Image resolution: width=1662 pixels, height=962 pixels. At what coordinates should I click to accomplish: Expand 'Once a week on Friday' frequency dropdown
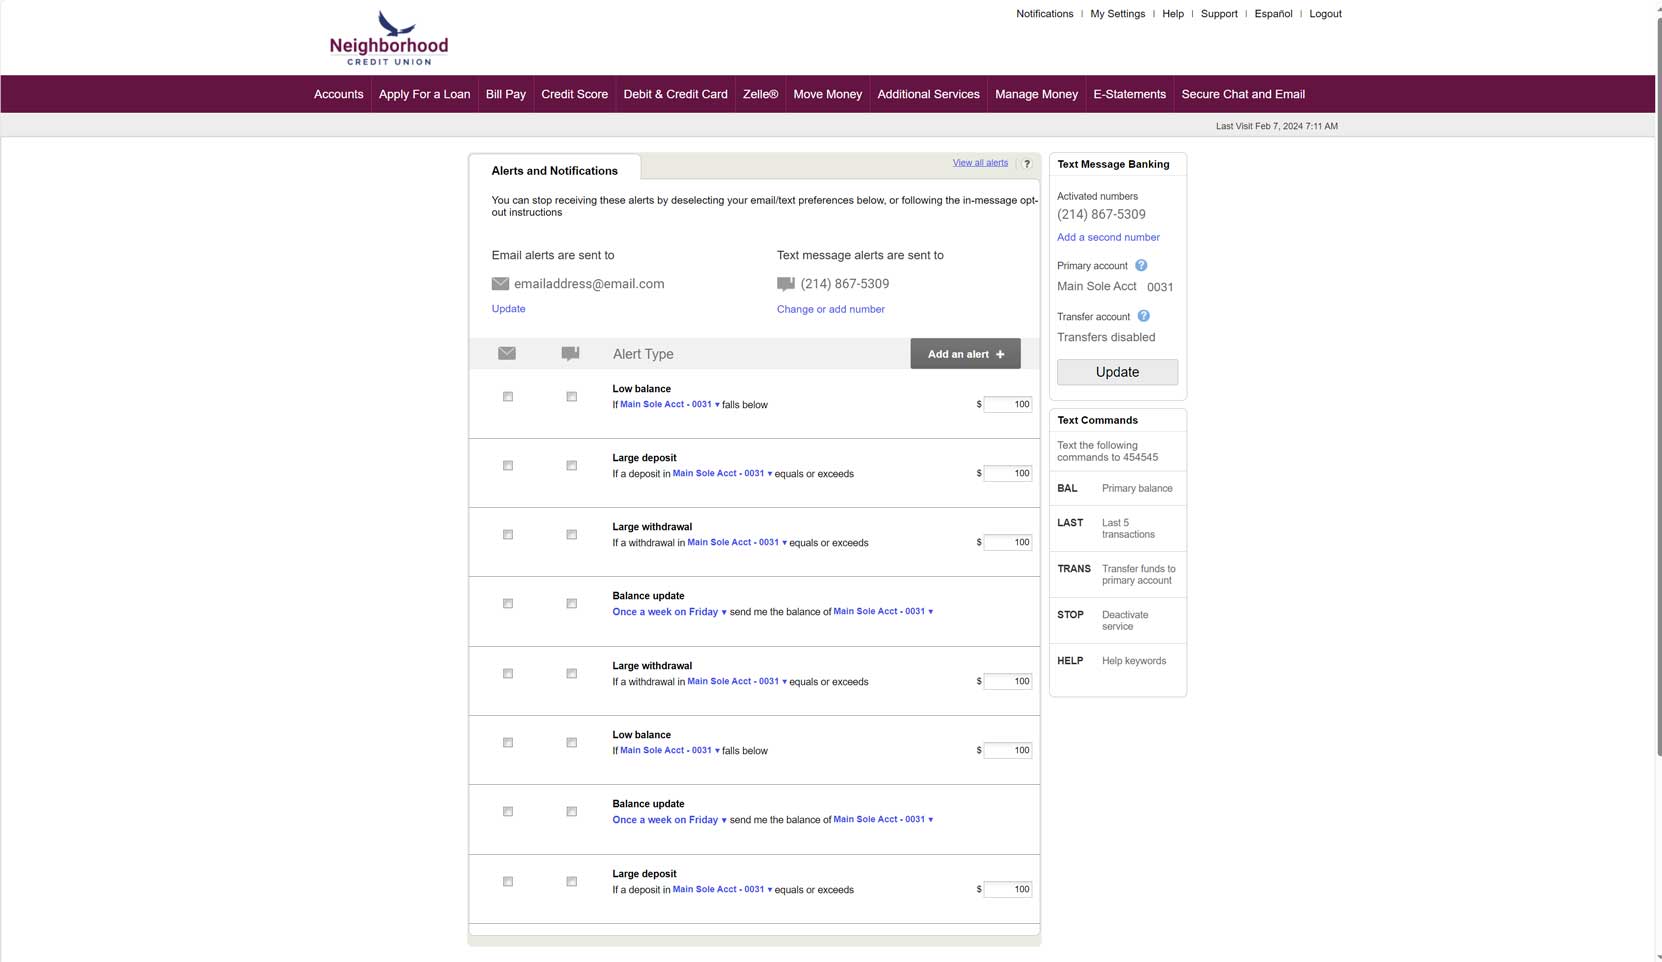tap(669, 612)
